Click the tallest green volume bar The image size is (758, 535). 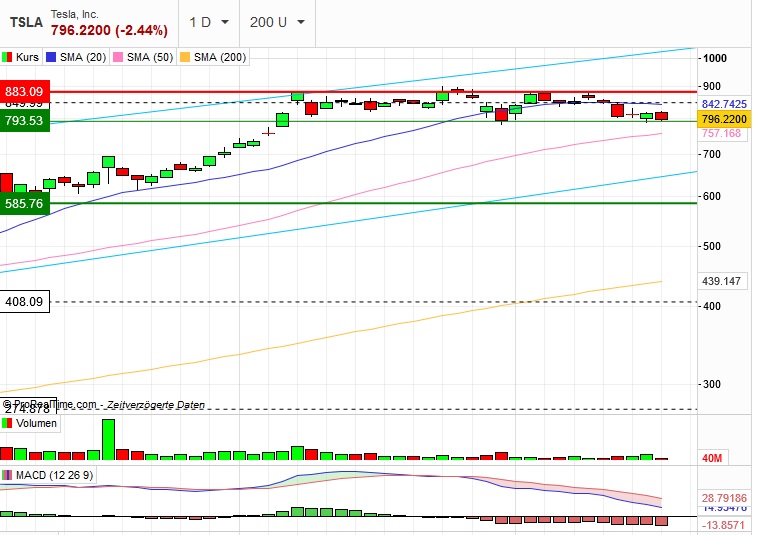pos(109,439)
